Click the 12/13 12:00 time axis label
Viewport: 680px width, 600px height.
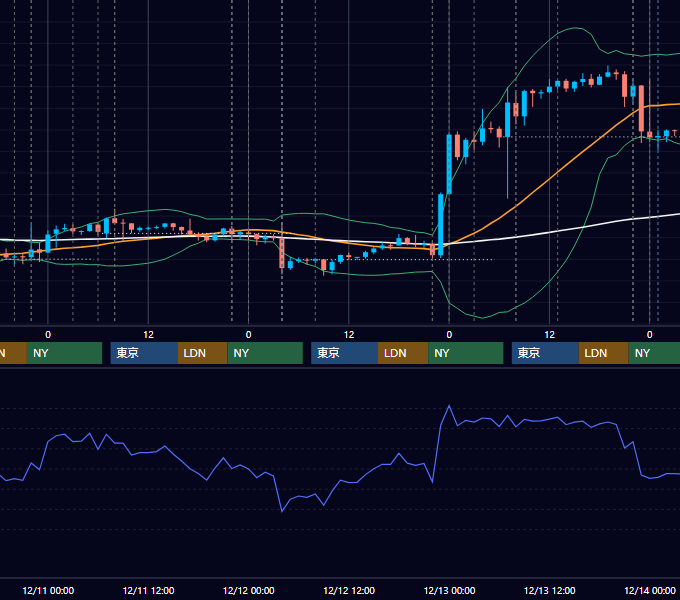pyautogui.click(x=549, y=590)
